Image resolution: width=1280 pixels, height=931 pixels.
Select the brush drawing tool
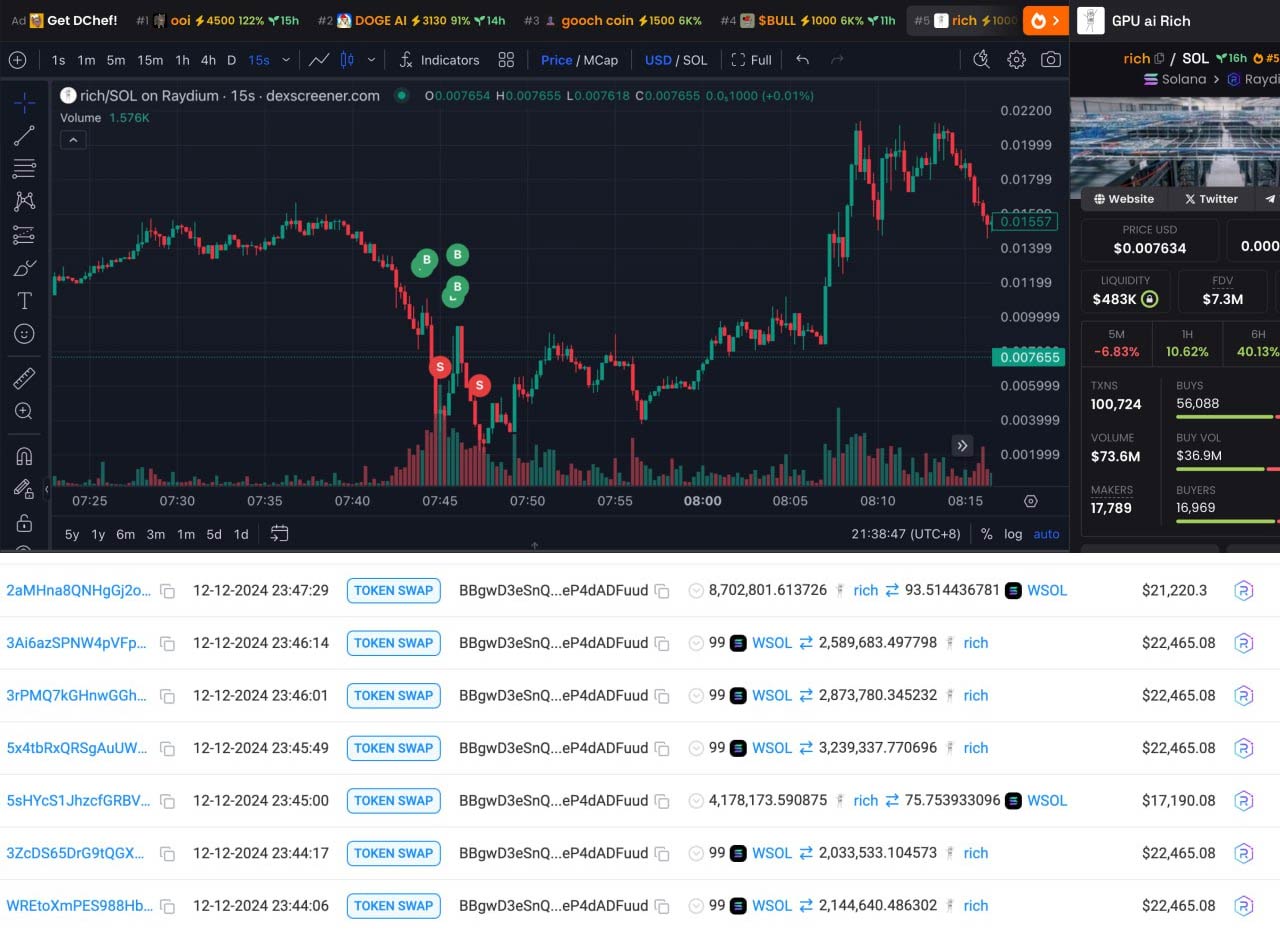[x=24, y=268]
